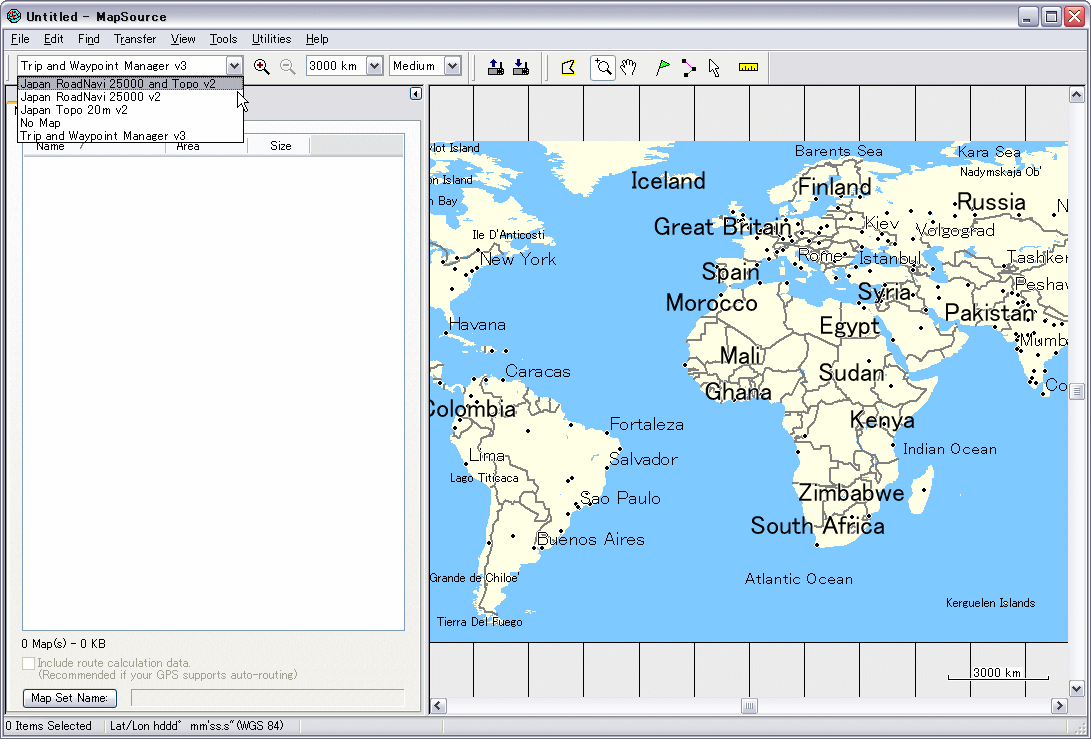The image size is (1091, 739).
Task: Open the Edit menu
Action: (54, 39)
